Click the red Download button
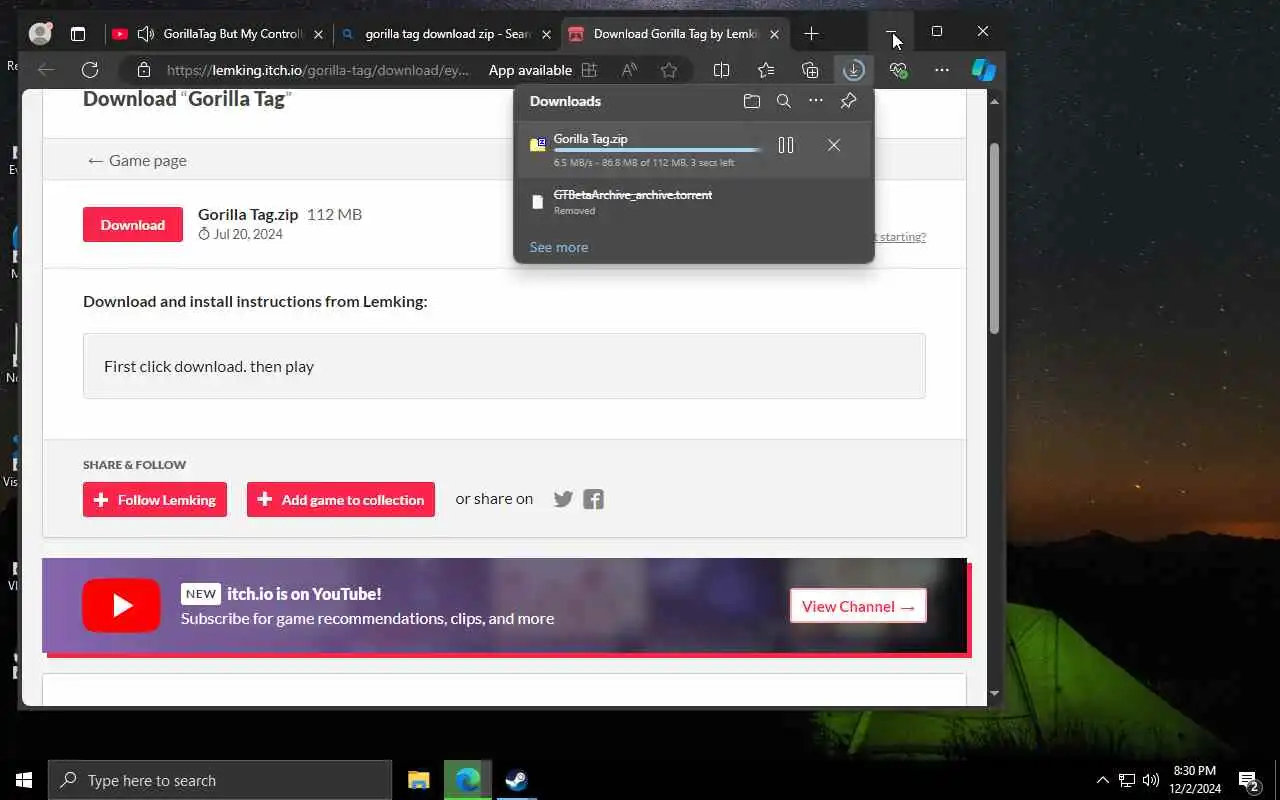This screenshot has height=800, width=1280. tap(133, 225)
